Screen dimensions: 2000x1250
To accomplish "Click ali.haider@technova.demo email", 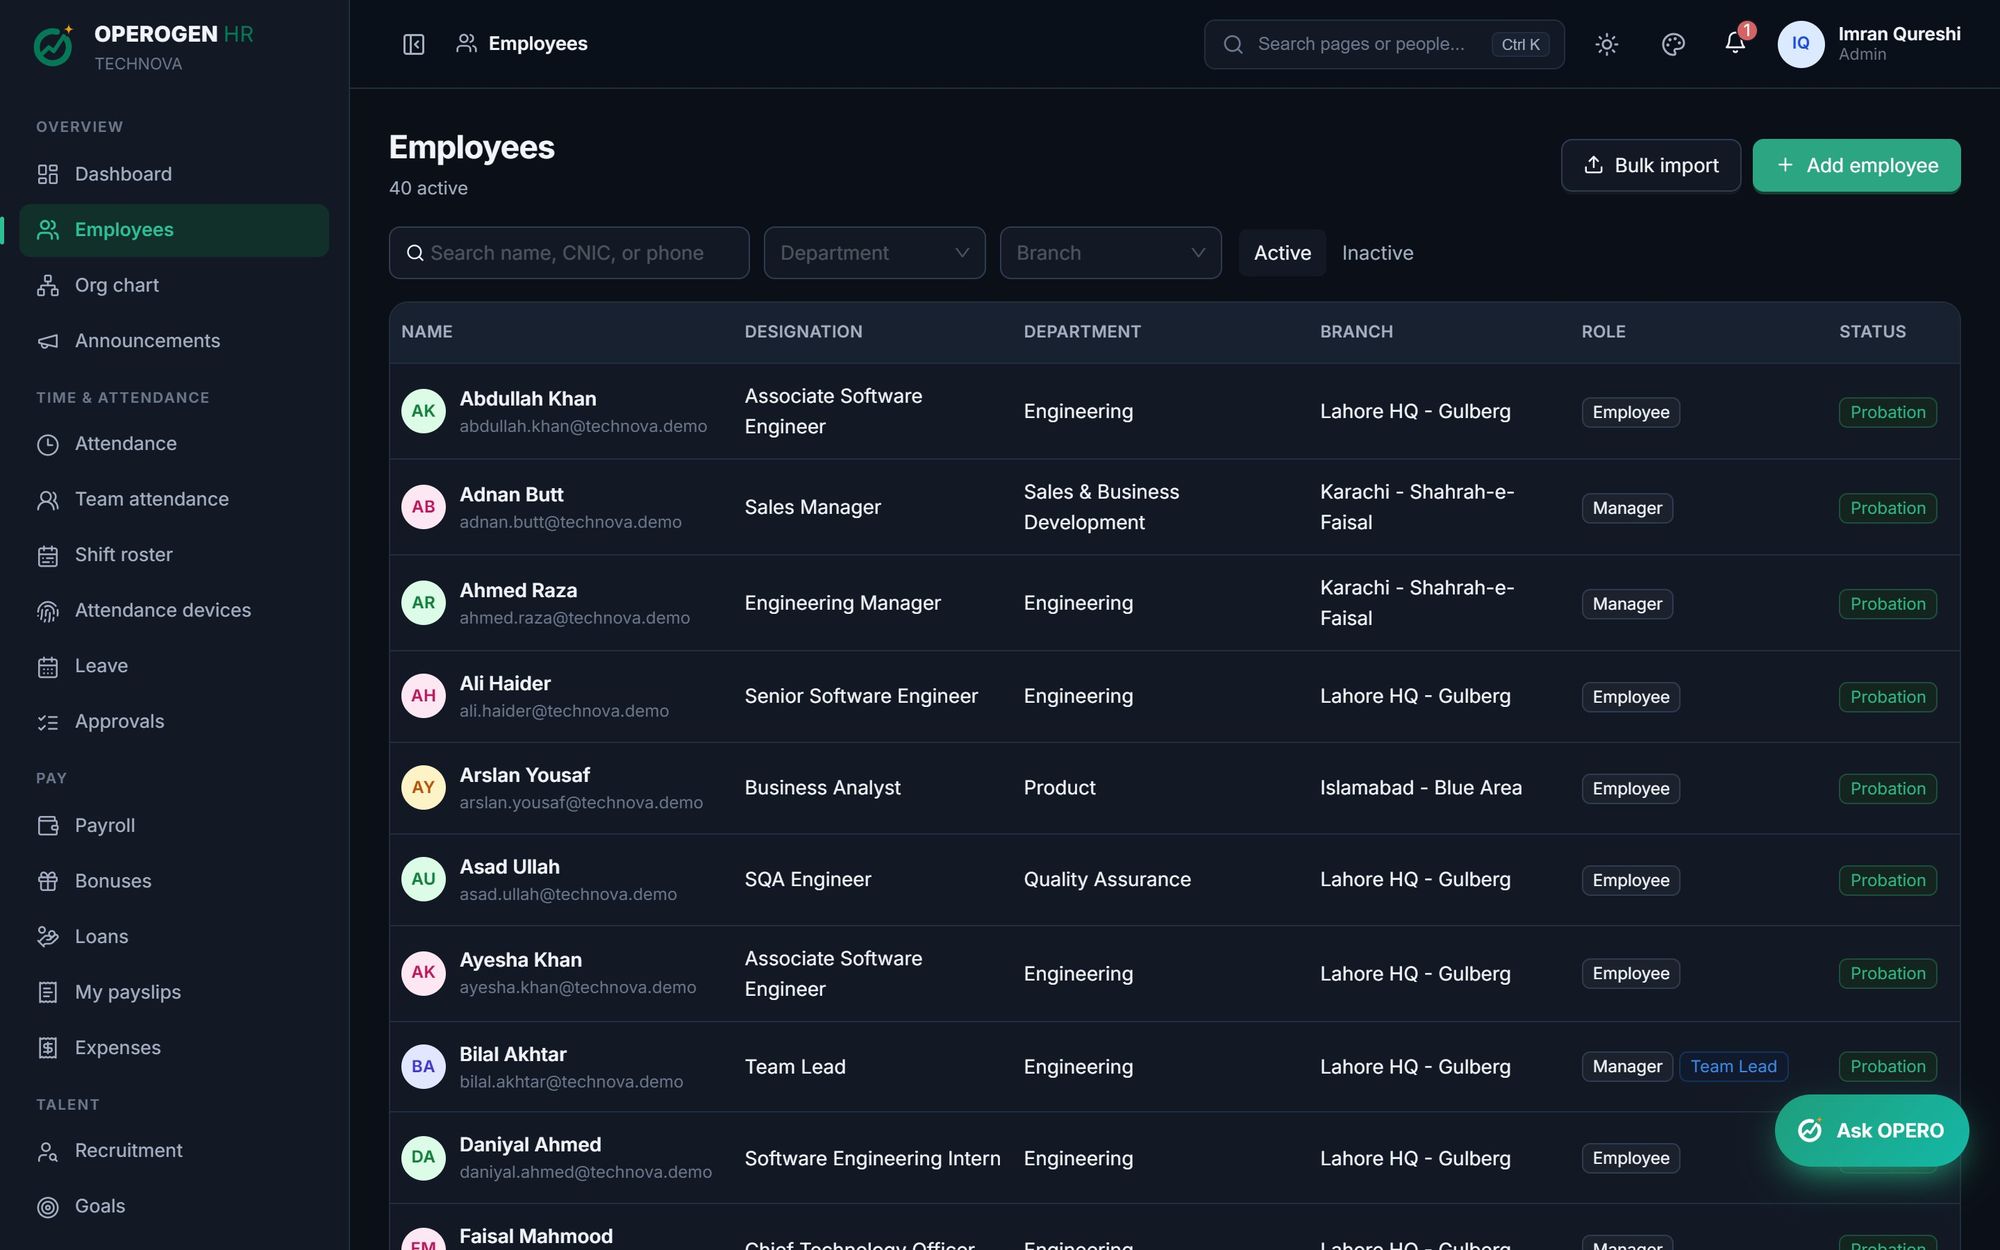I will (564, 711).
